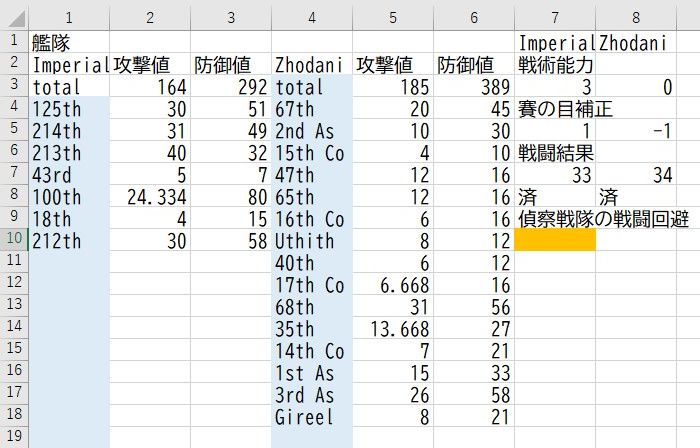Image resolution: width=700 pixels, height=448 pixels.
Task: Click the 艦隊 cell
Action: tap(69, 42)
